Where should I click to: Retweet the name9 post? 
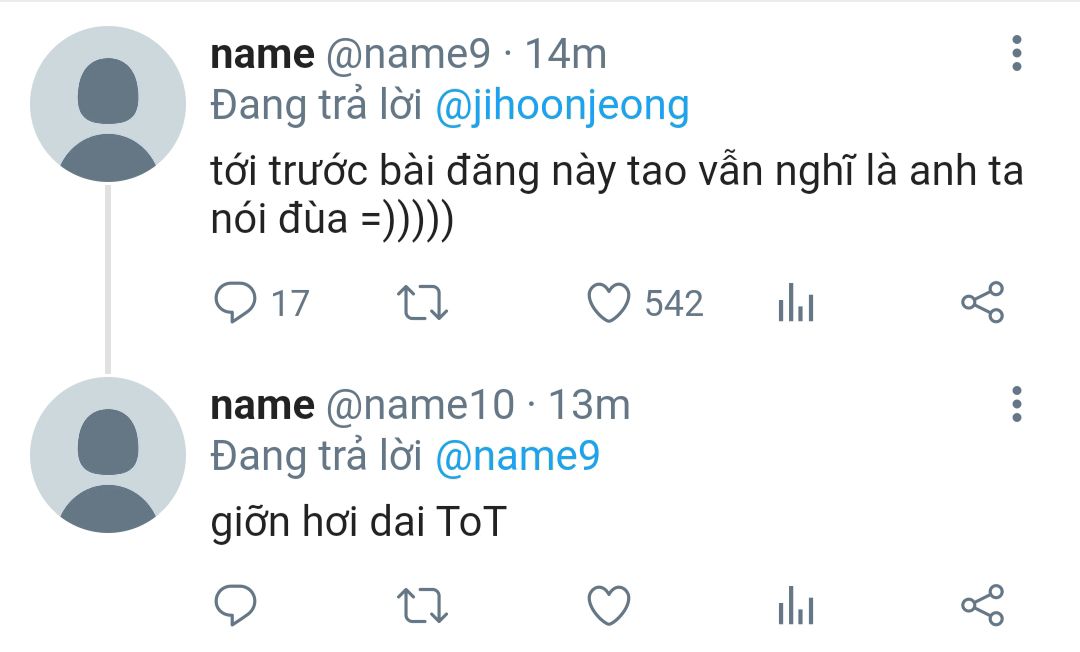point(422,303)
